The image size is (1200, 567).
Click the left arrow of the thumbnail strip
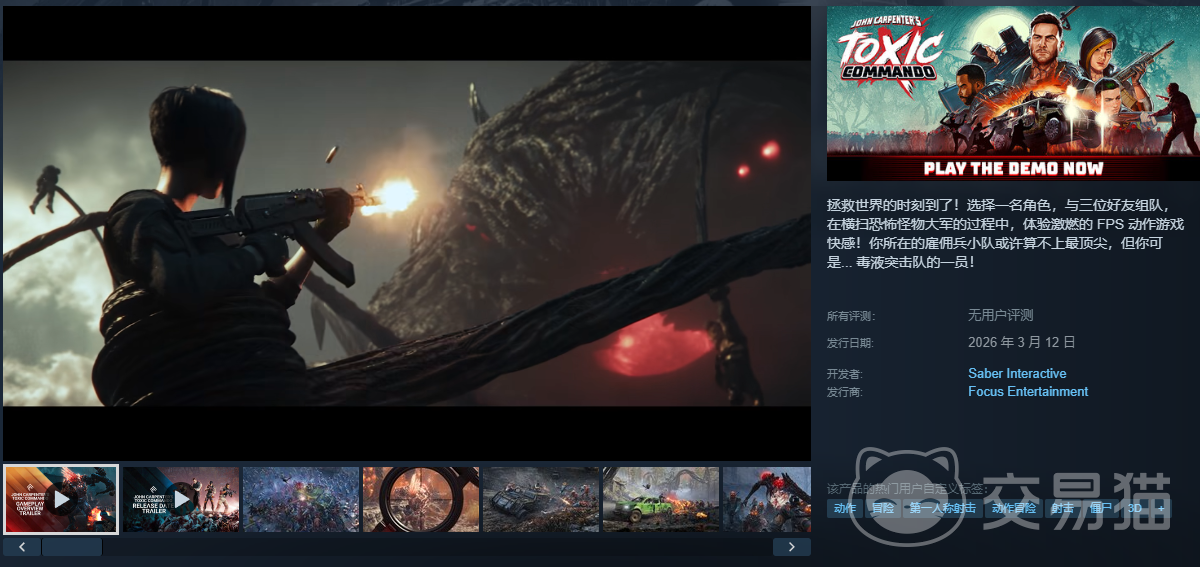(x=22, y=547)
